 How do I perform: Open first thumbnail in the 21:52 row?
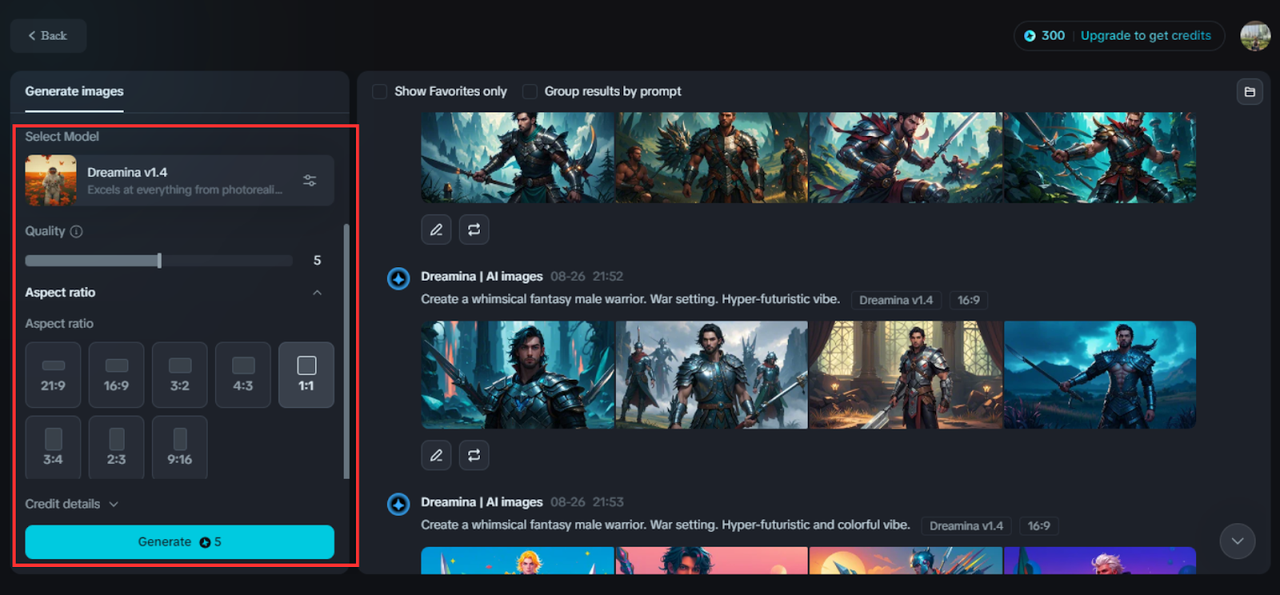[x=518, y=375]
